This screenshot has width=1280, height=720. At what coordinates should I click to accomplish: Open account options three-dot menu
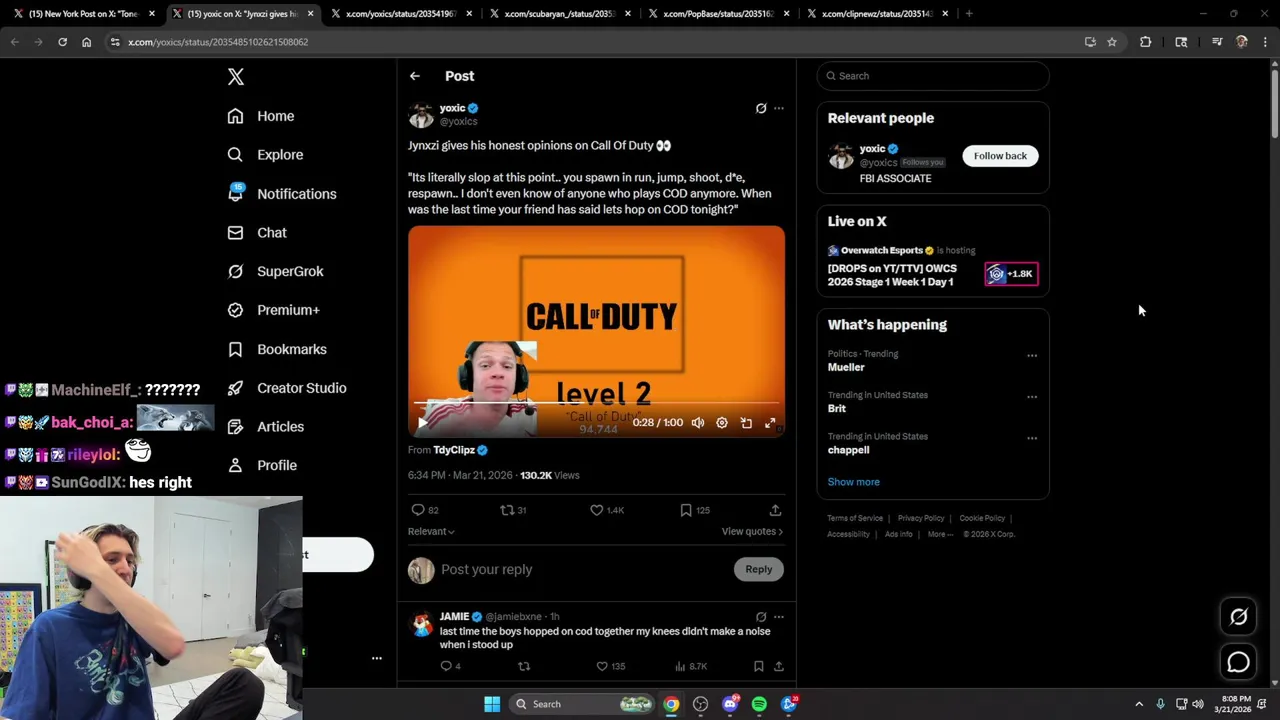tap(377, 658)
